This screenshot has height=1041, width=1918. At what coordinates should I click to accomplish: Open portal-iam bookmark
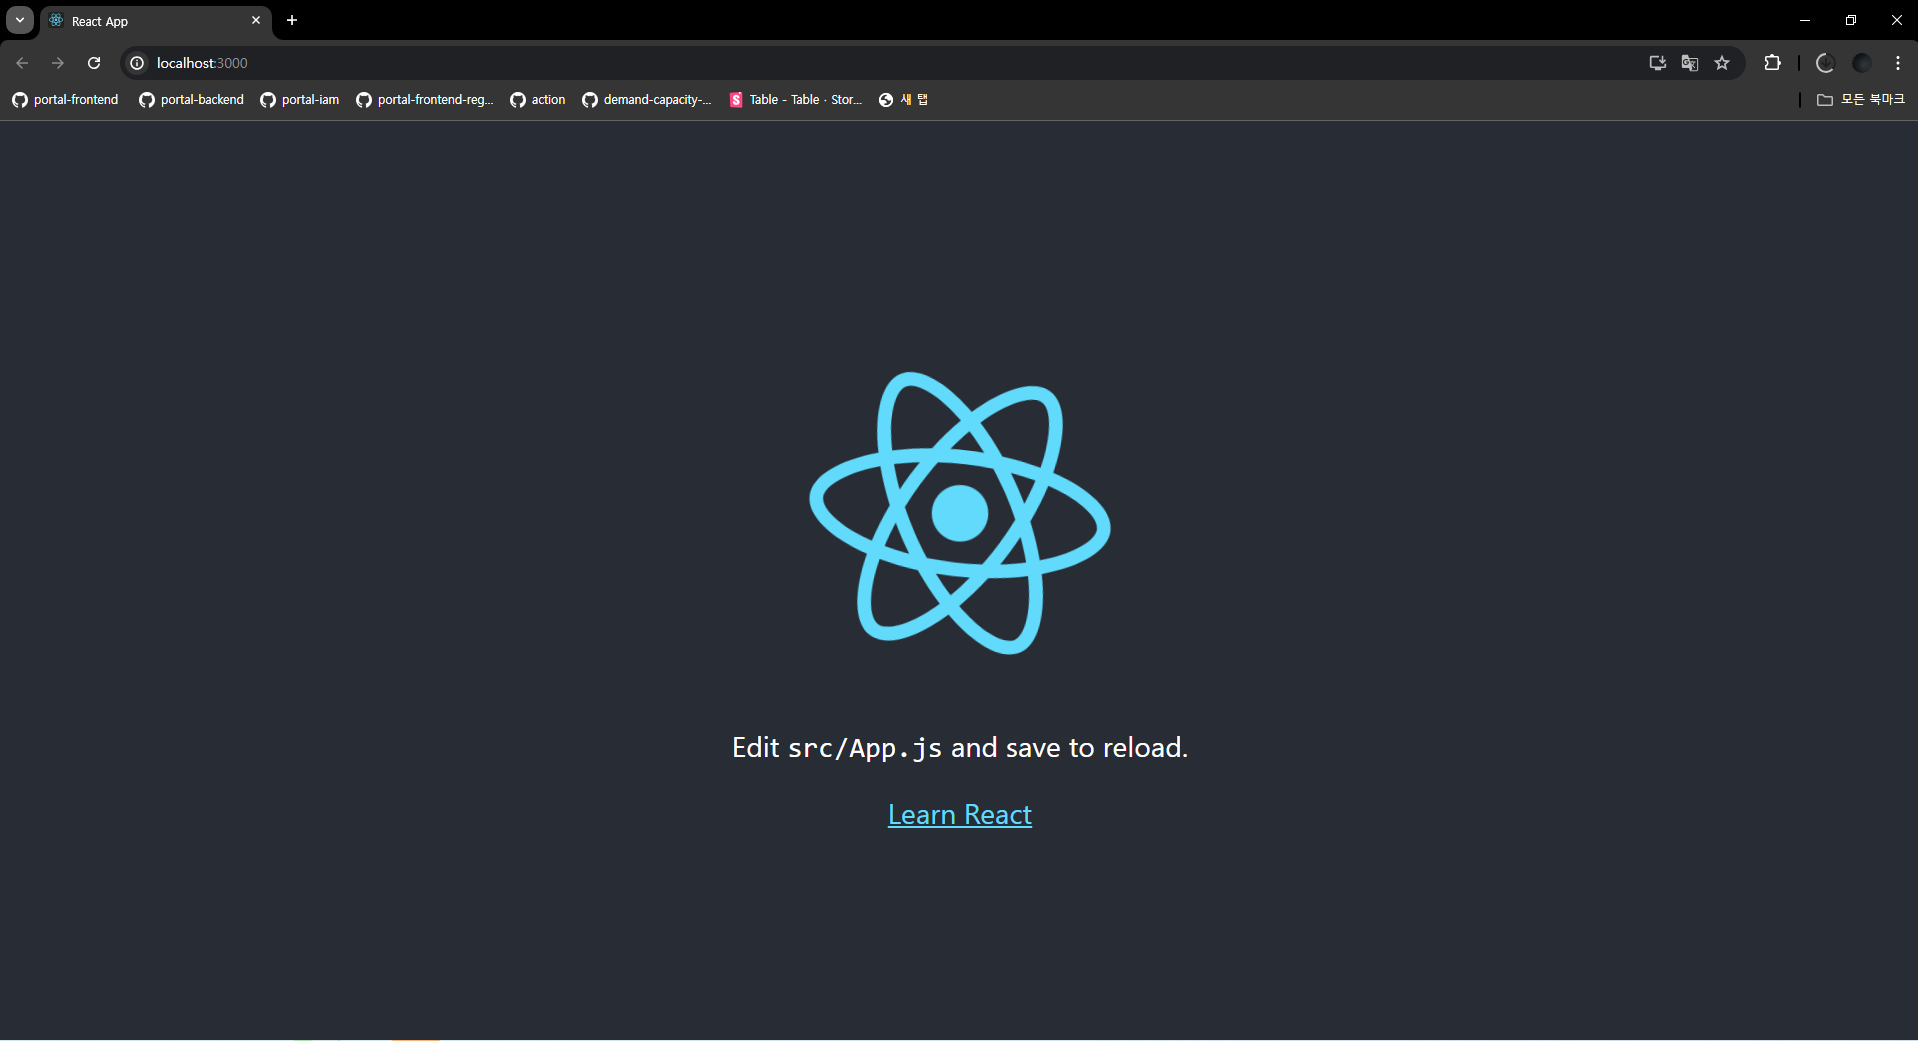pyautogui.click(x=300, y=100)
